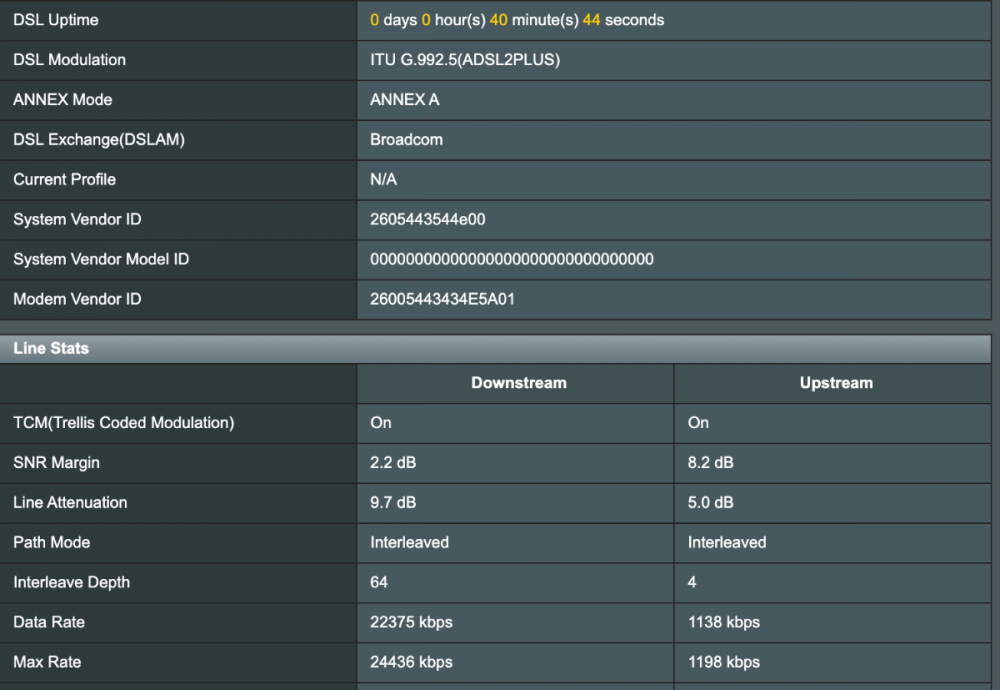Select the Modem Vendor ID value
The width and height of the screenshot is (1000, 690).
pos(441,299)
